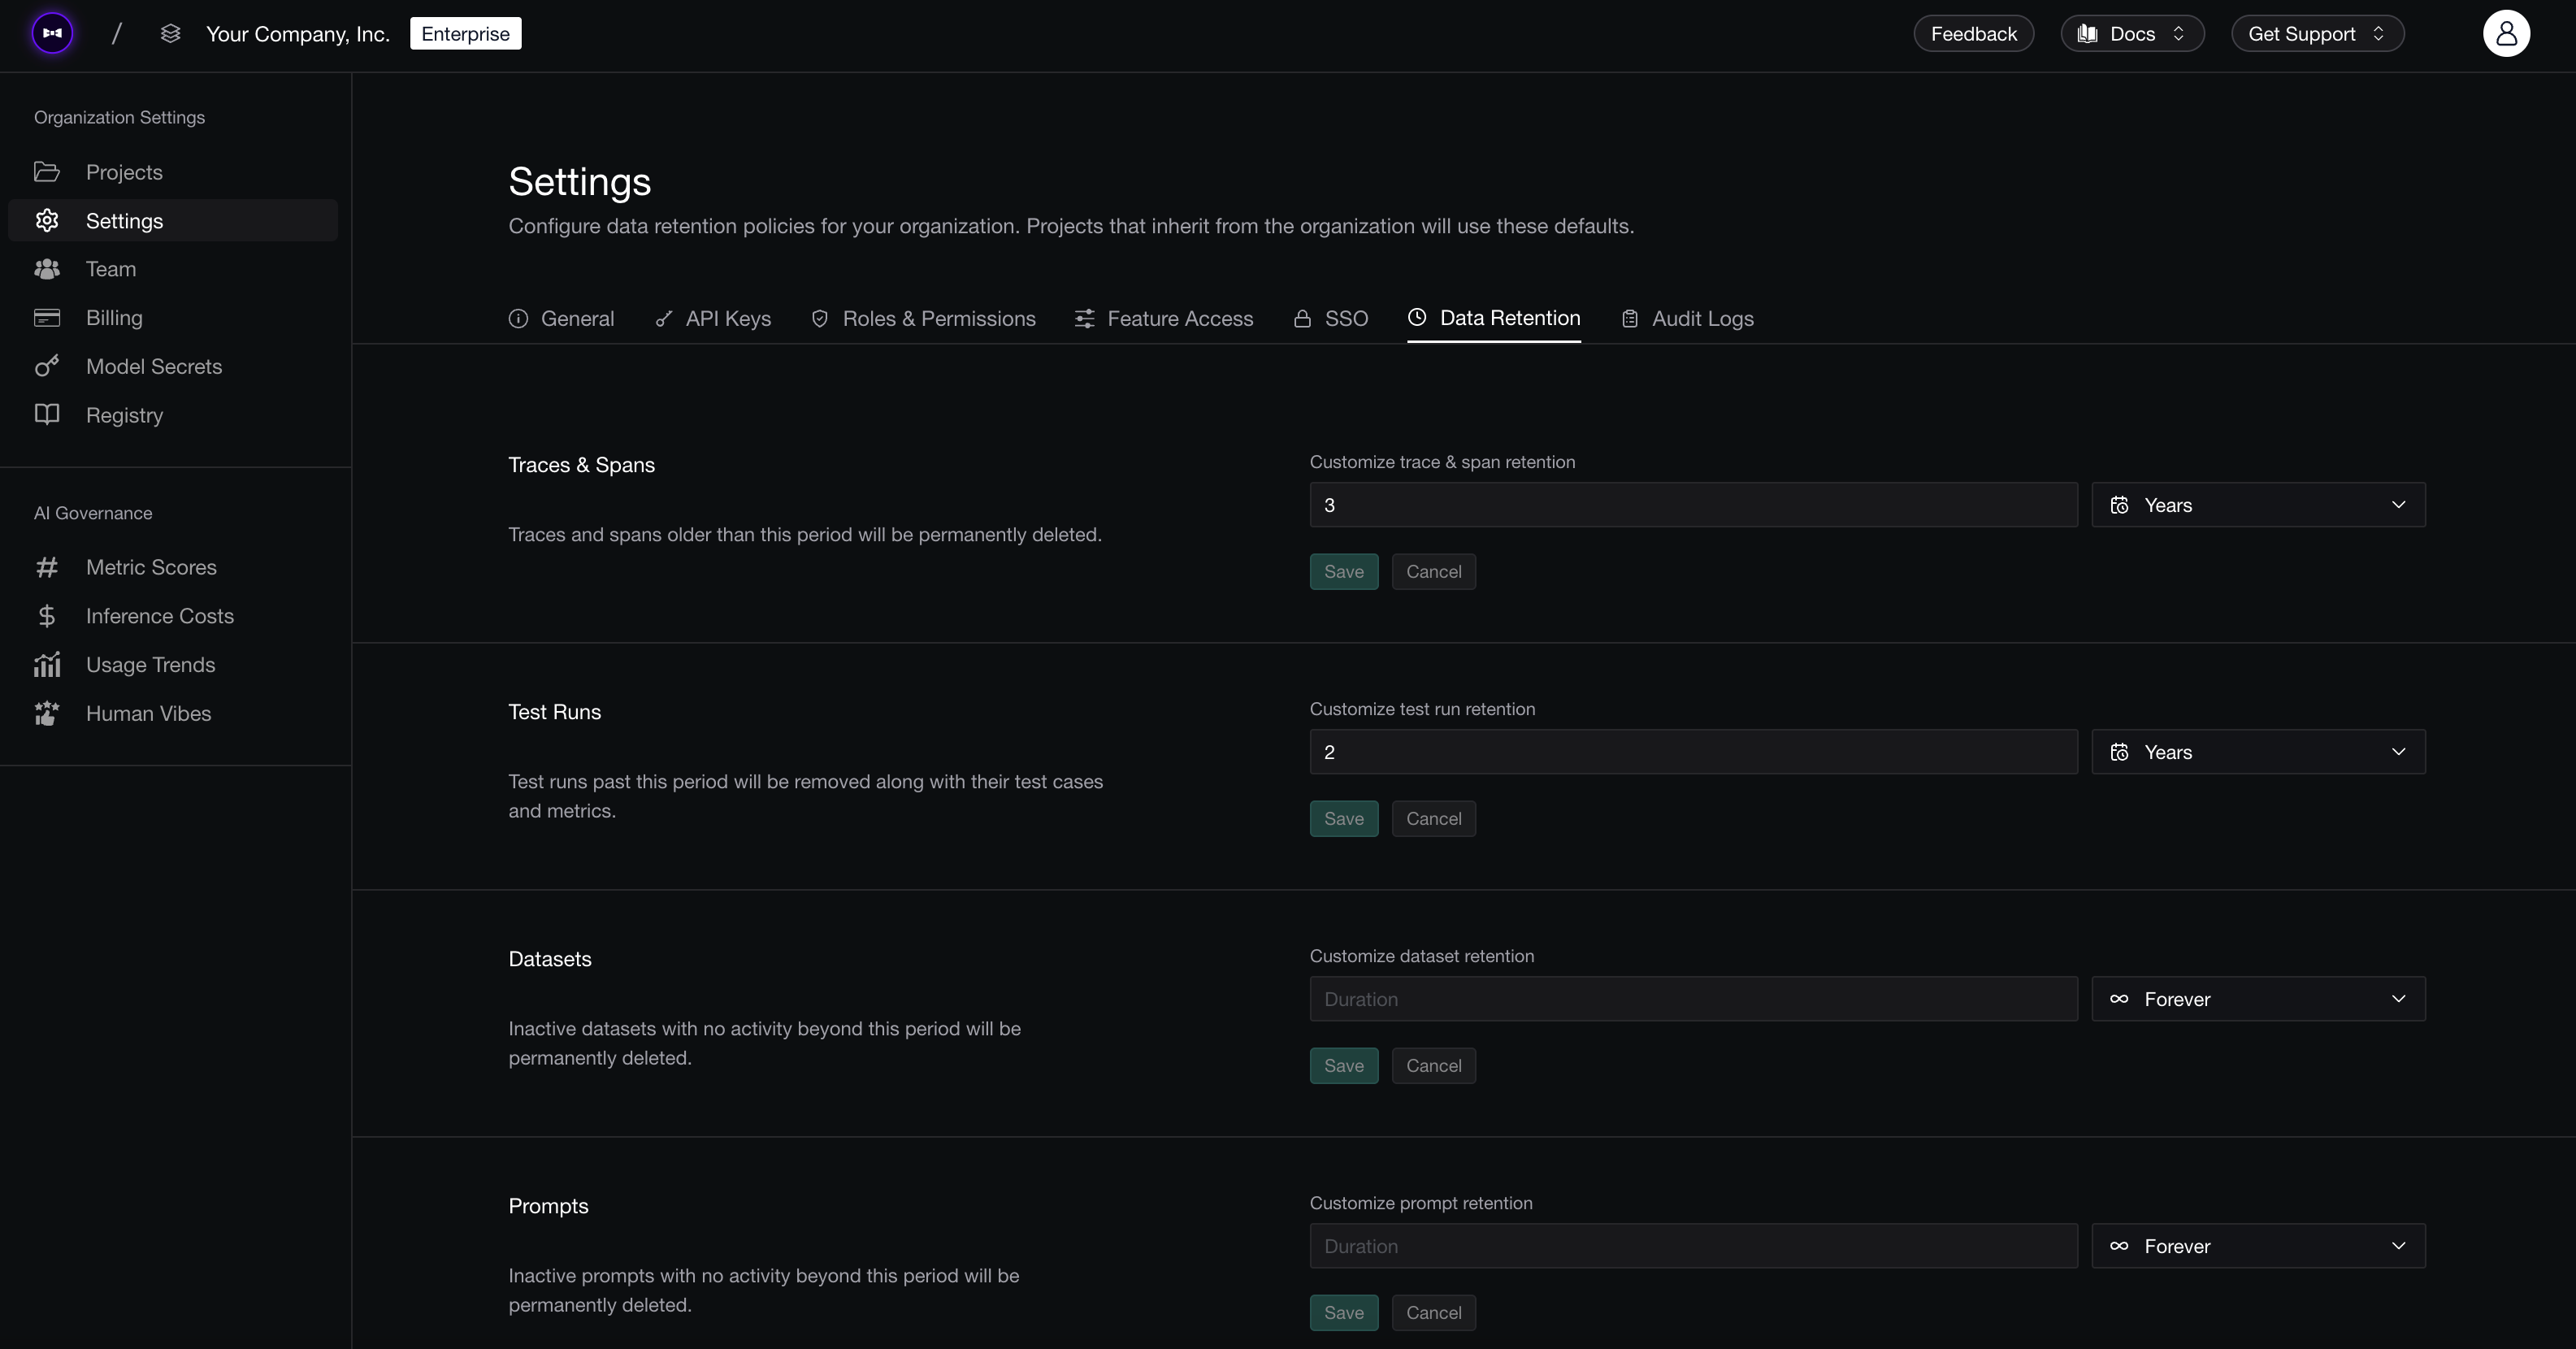Click the purple app logo icon
Viewport: 2576px width, 1349px height.
point(52,33)
